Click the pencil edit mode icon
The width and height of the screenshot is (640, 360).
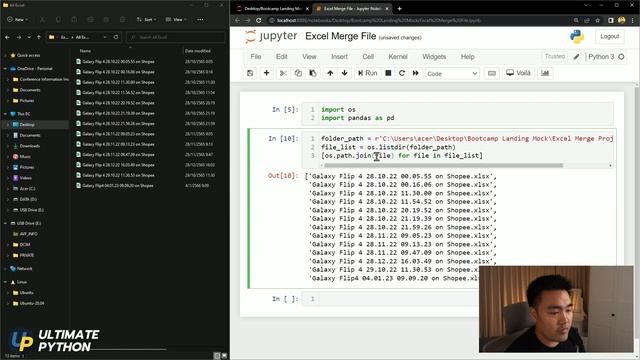[576, 57]
